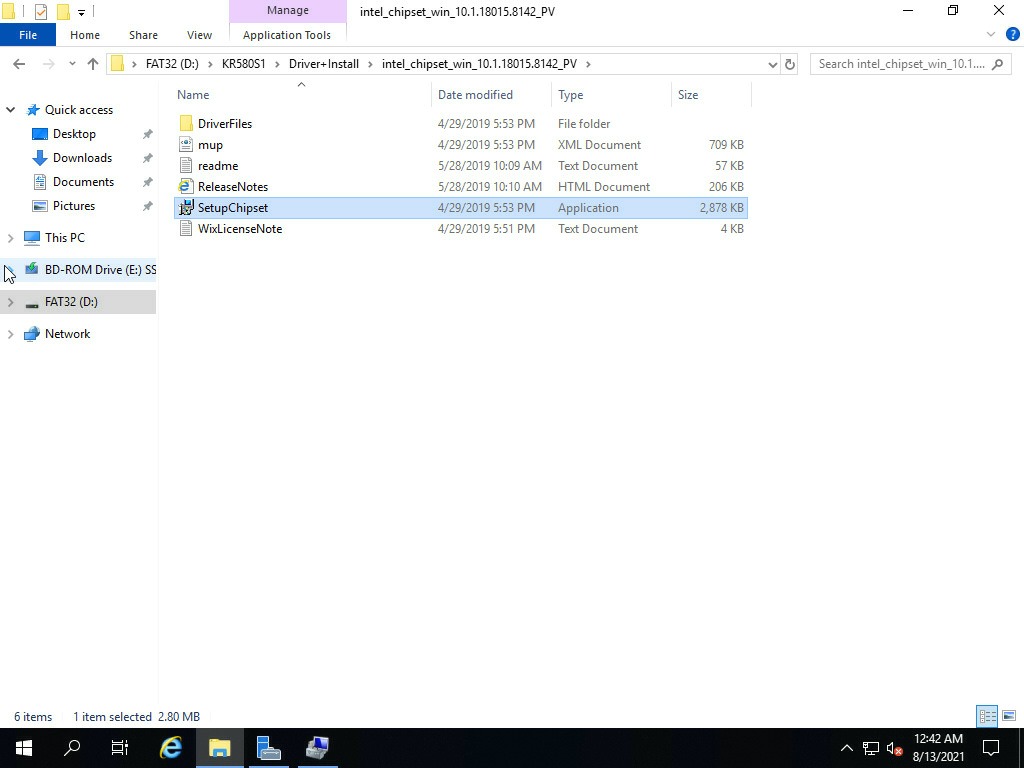Sort by the Name column header

coord(193,95)
